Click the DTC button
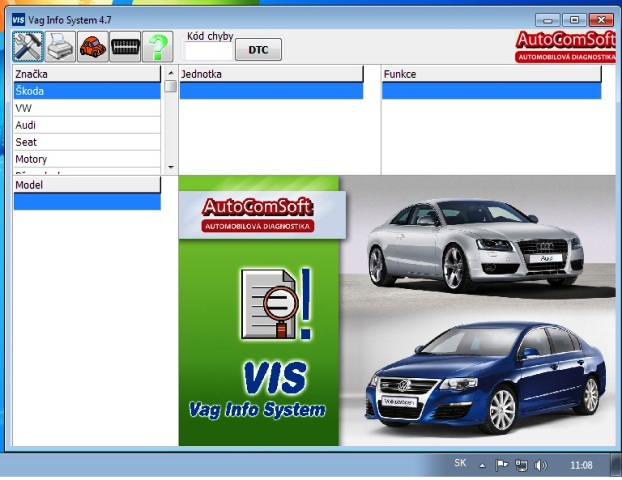Image resolution: width=622 pixels, height=480 pixels. (258, 50)
